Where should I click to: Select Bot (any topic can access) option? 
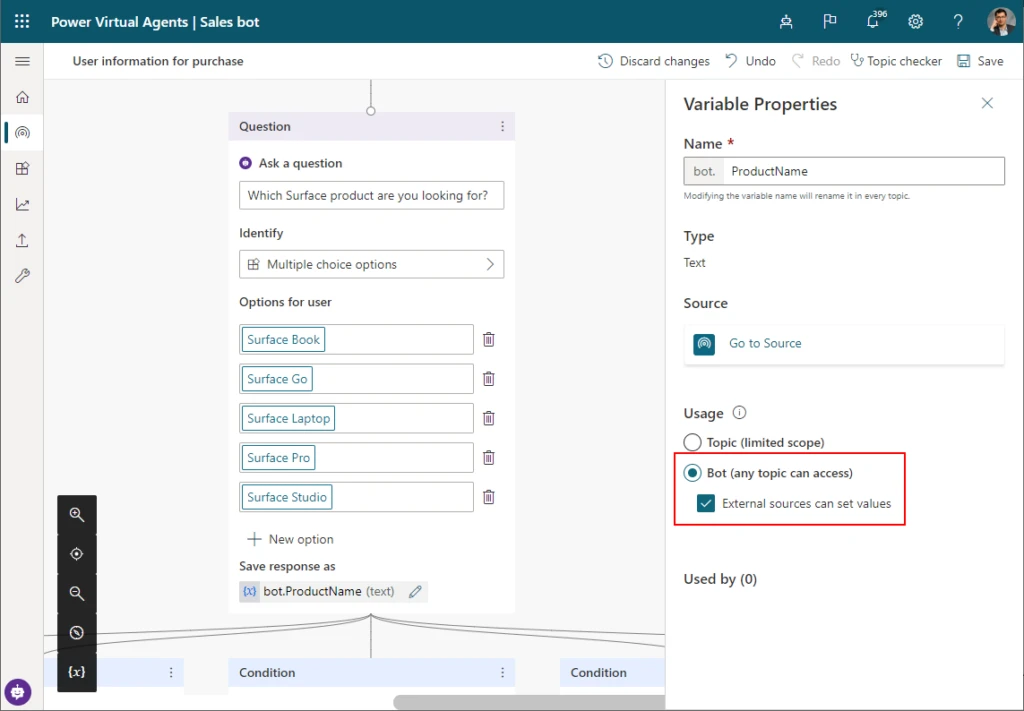tap(692, 473)
